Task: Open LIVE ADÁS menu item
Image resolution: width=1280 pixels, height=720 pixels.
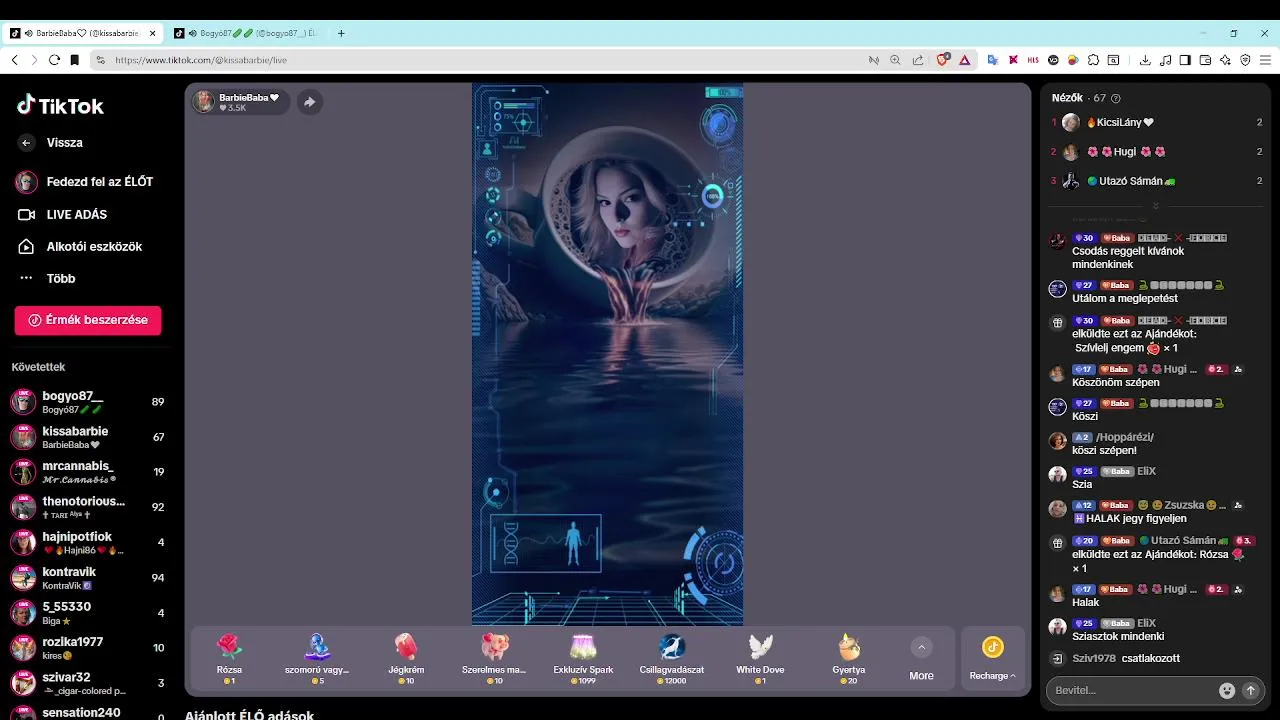Action: pos(62,214)
